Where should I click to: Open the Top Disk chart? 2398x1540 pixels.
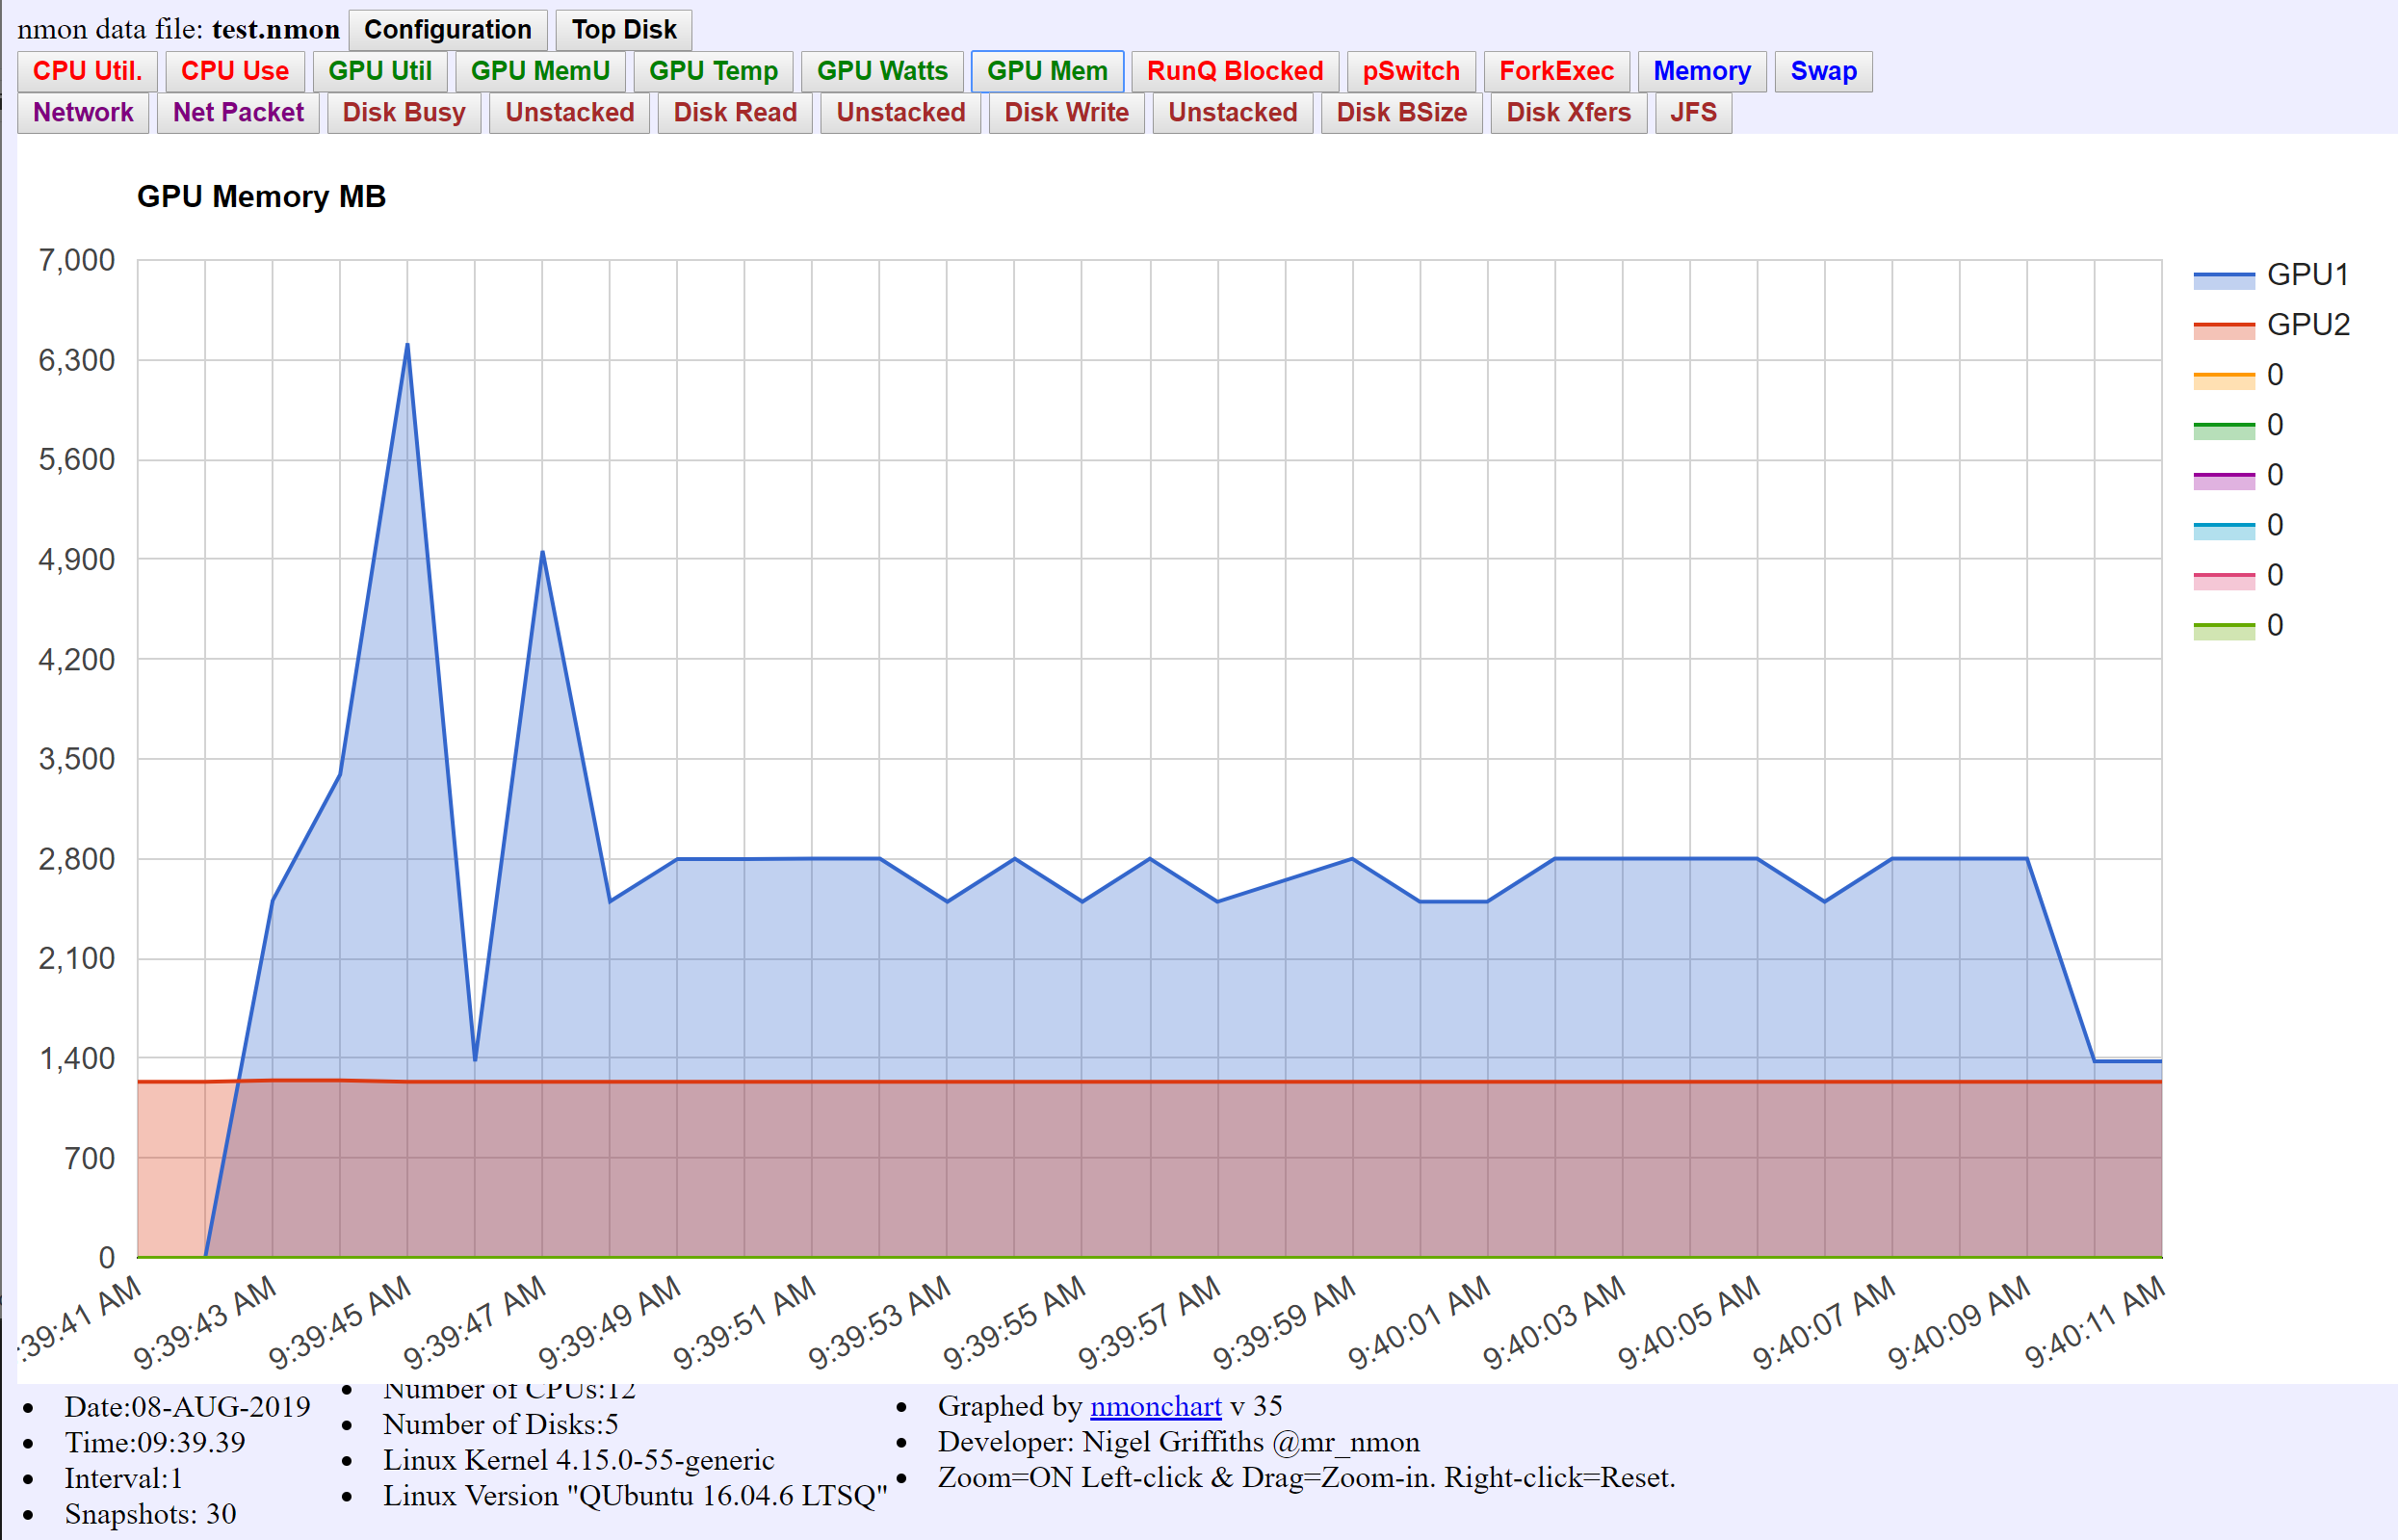[624, 30]
